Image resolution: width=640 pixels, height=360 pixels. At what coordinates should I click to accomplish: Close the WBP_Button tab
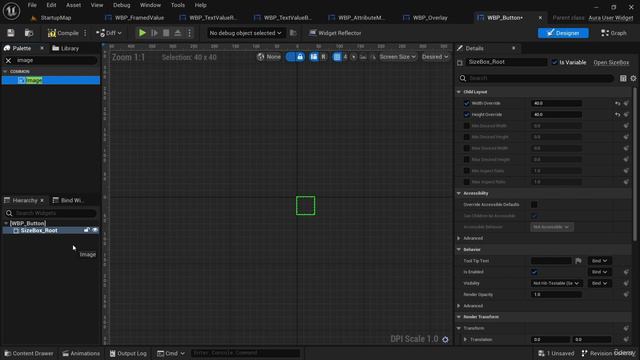540,18
